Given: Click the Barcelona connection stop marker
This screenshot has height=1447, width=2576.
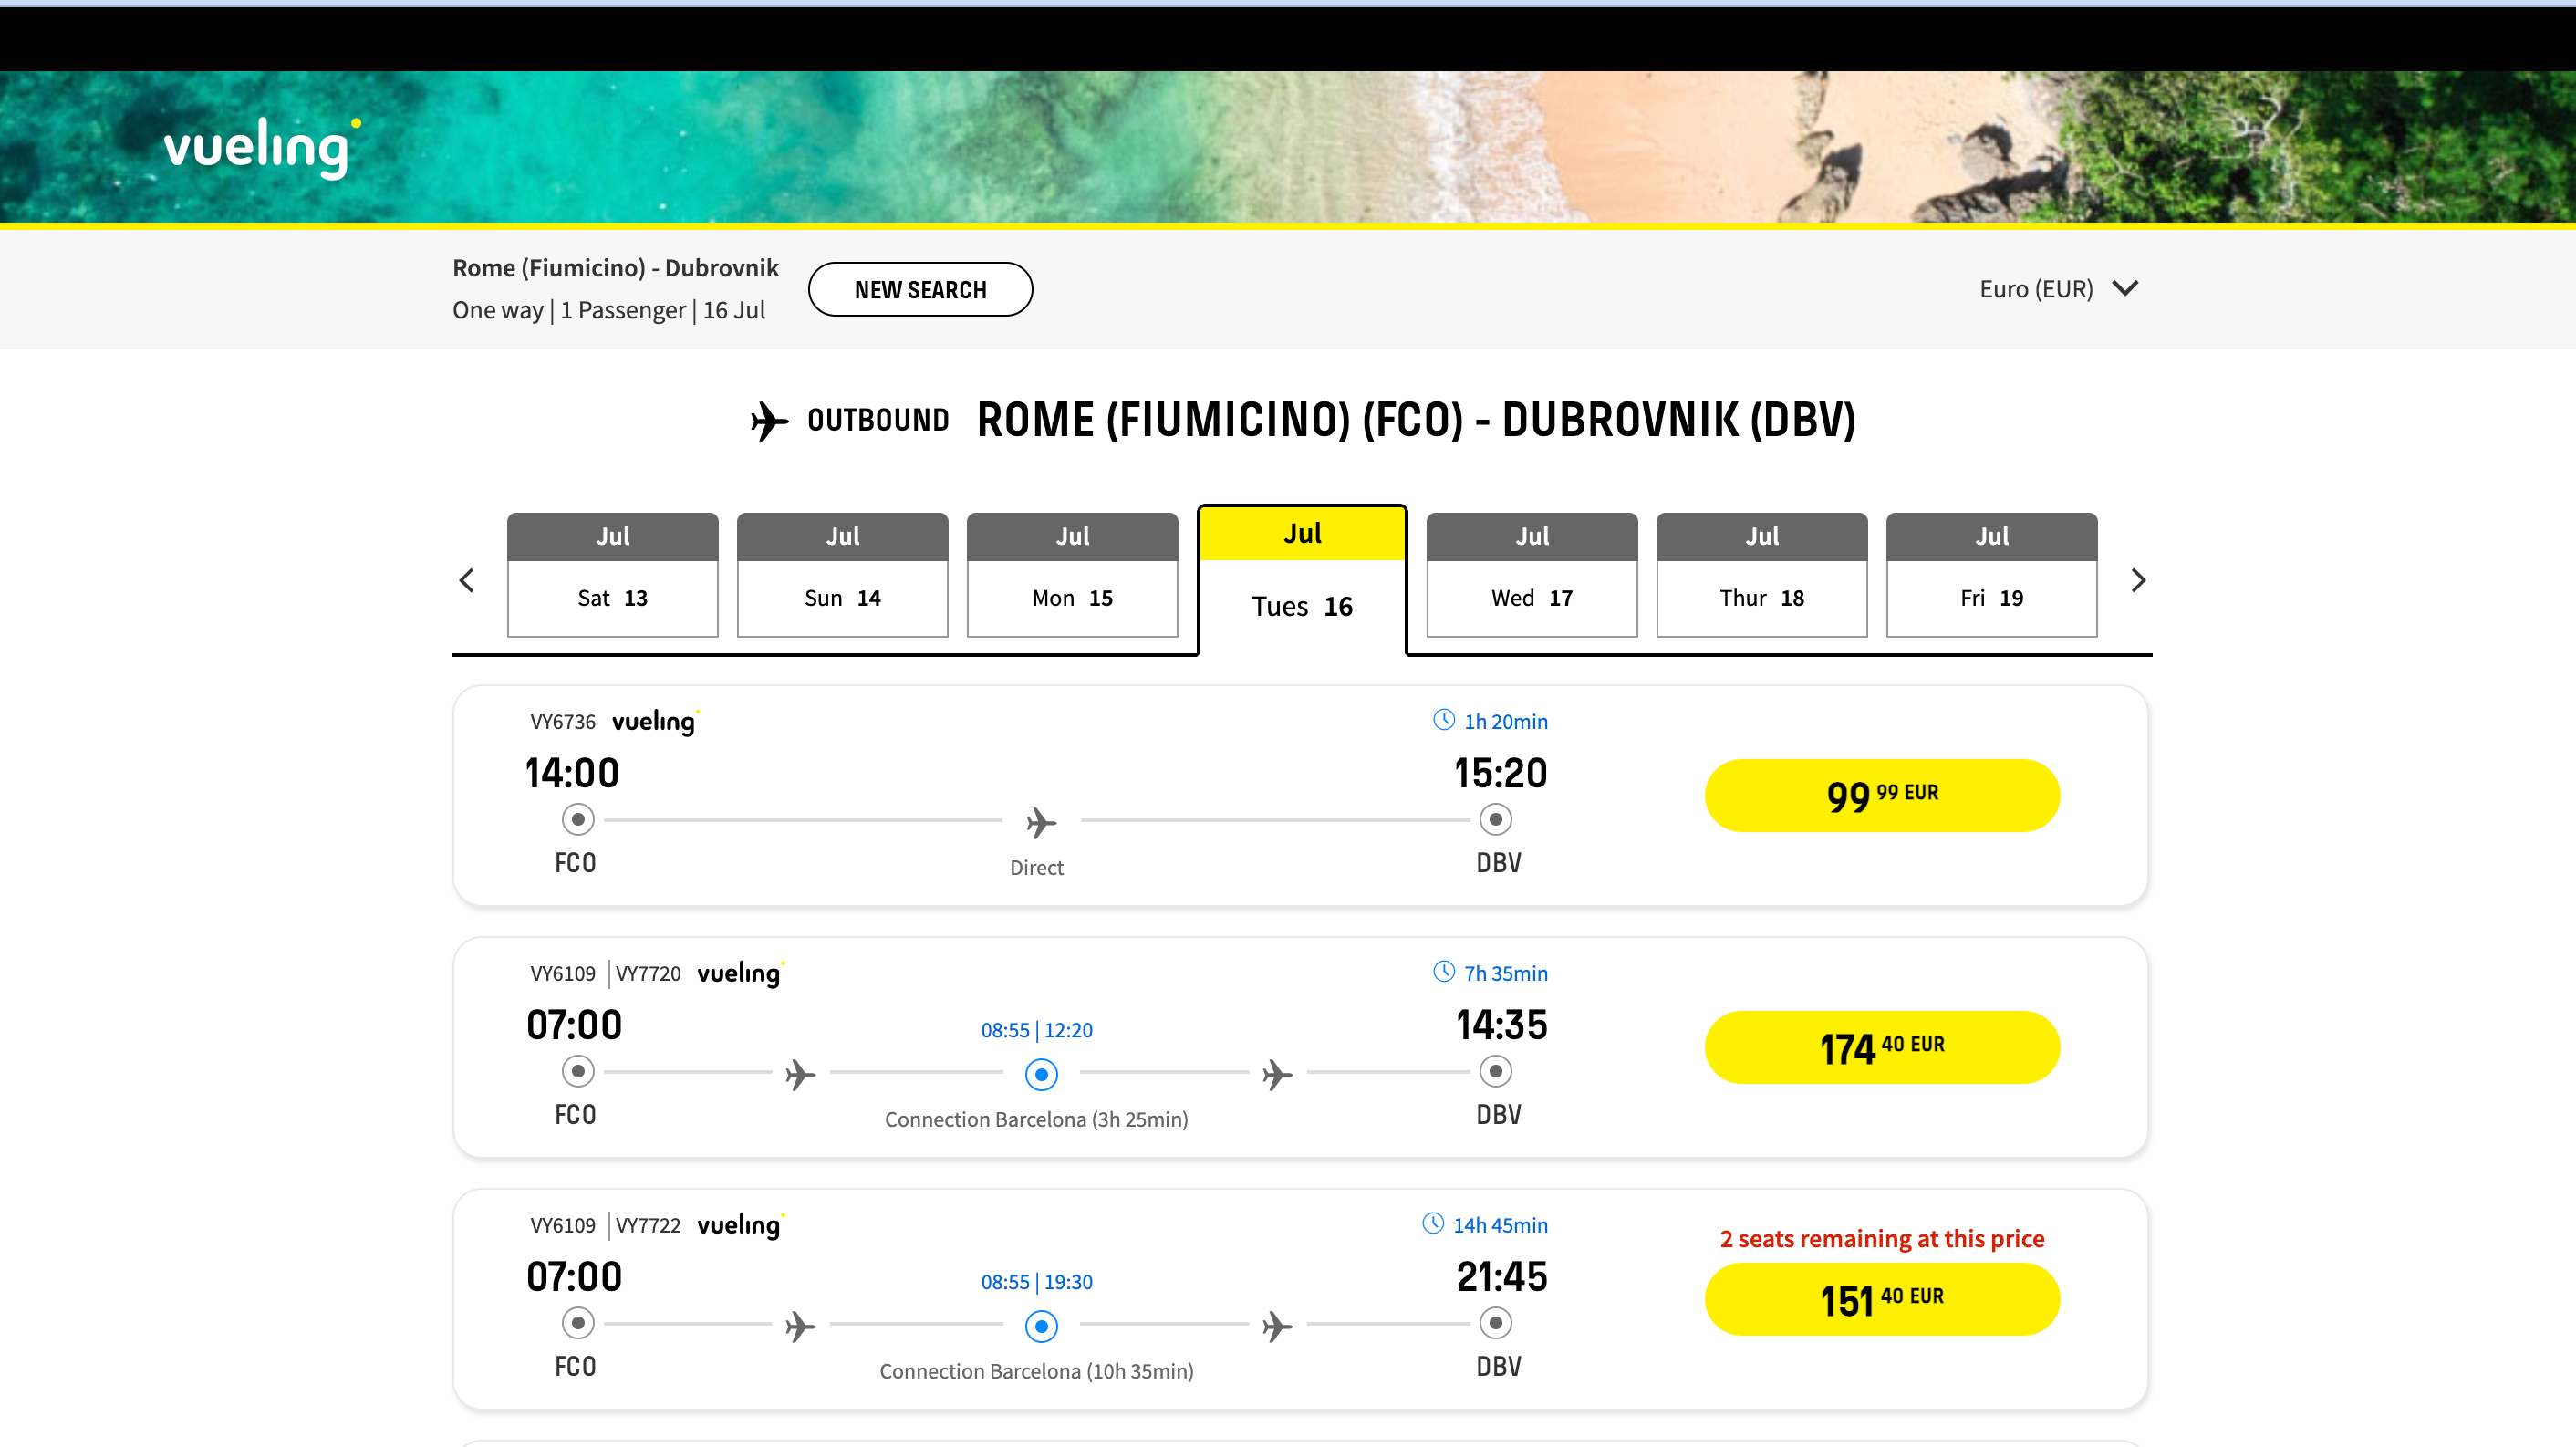Looking at the screenshot, I should click(x=1040, y=1074).
